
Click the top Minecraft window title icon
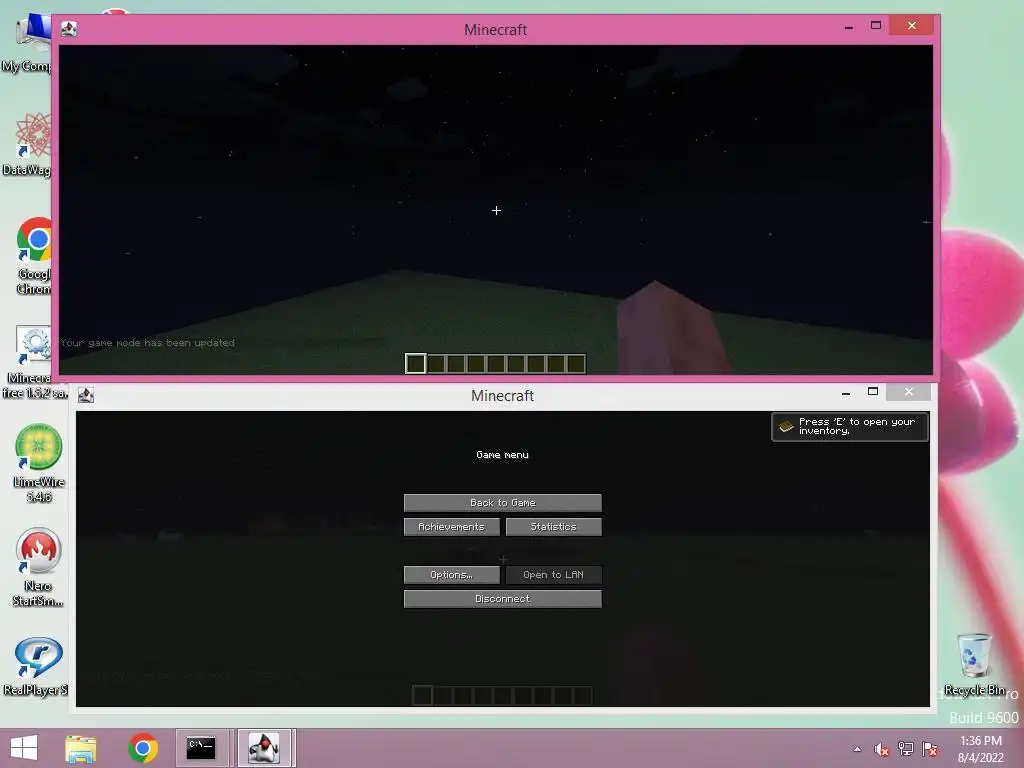coord(69,29)
